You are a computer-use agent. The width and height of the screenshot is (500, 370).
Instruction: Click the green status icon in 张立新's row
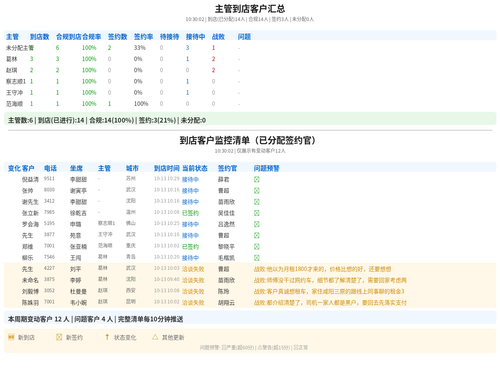pos(257,213)
